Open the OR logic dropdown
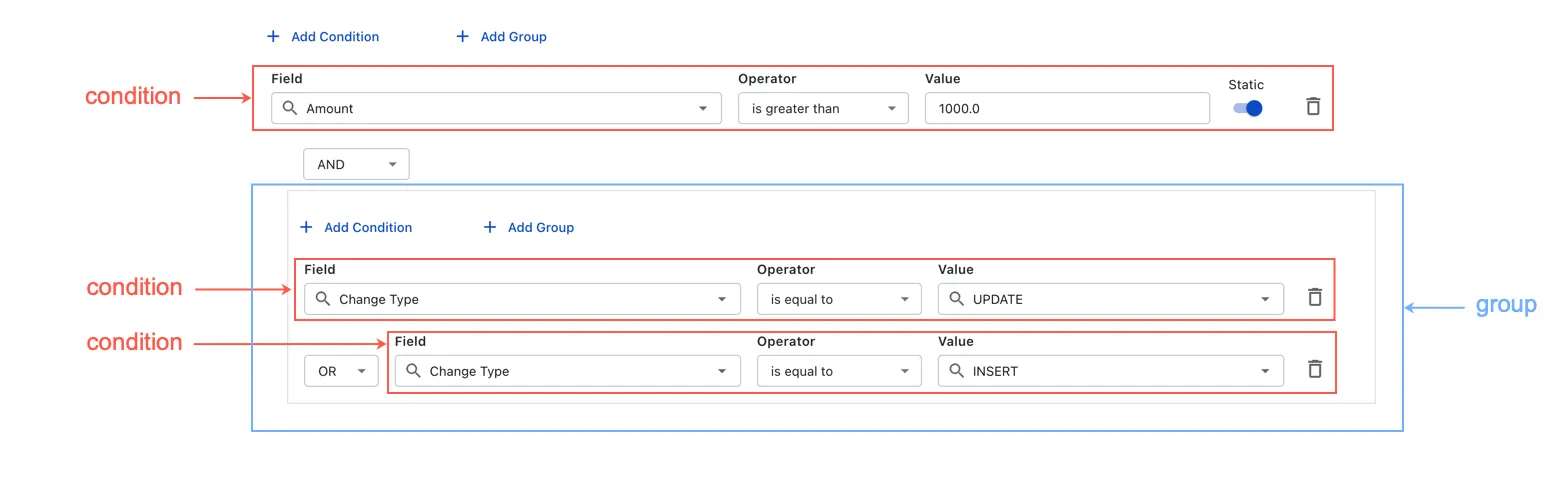This screenshot has width=1564, height=478. click(341, 371)
